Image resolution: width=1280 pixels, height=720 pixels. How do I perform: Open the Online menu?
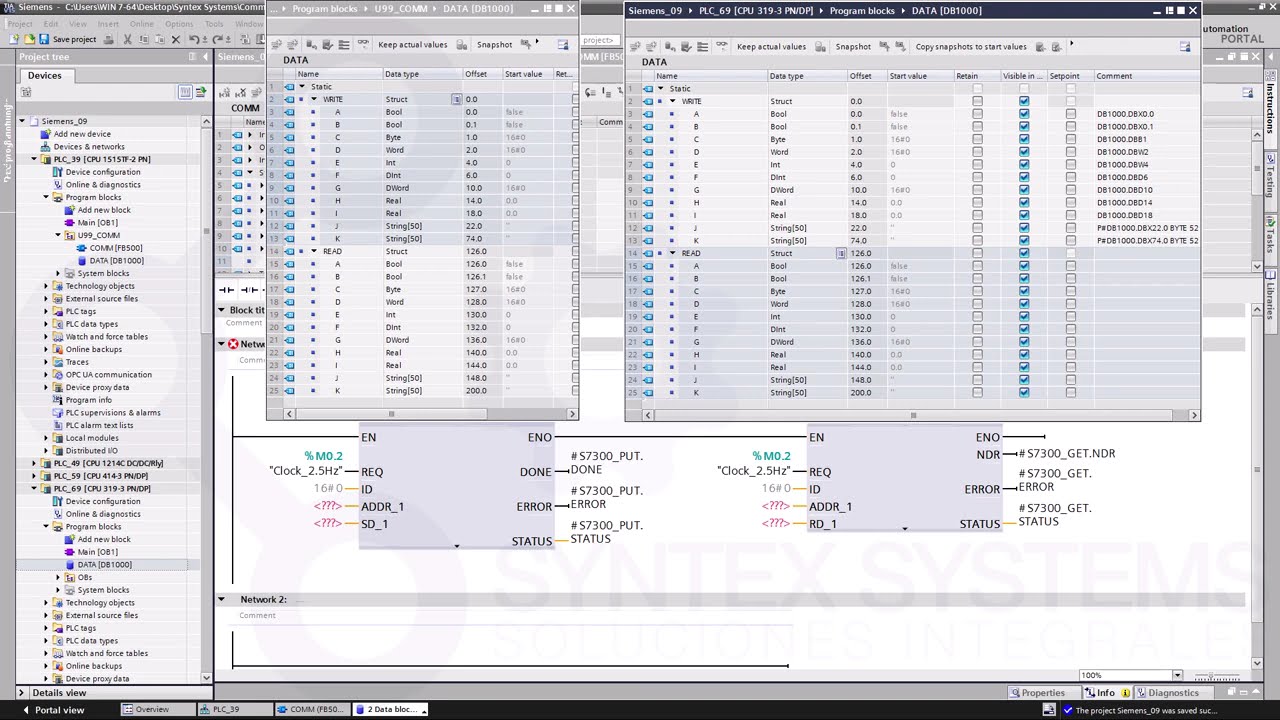coord(141,23)
